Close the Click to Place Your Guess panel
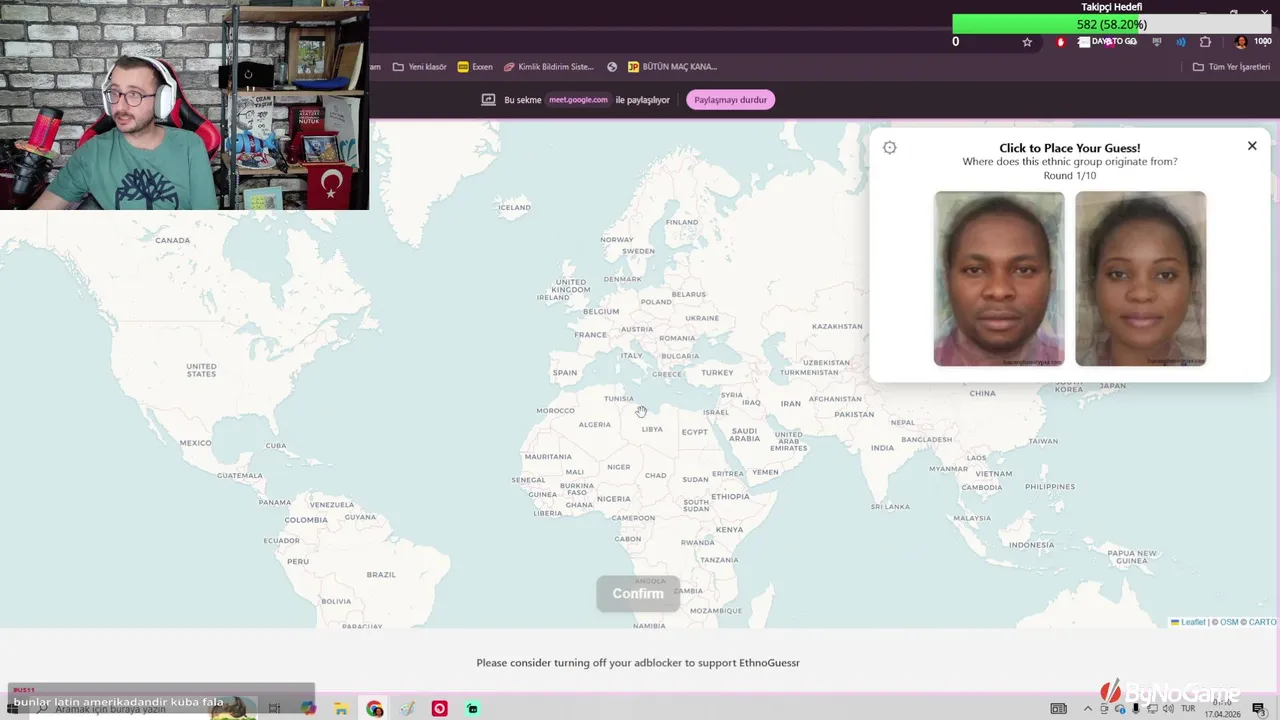 [1252, 146]
